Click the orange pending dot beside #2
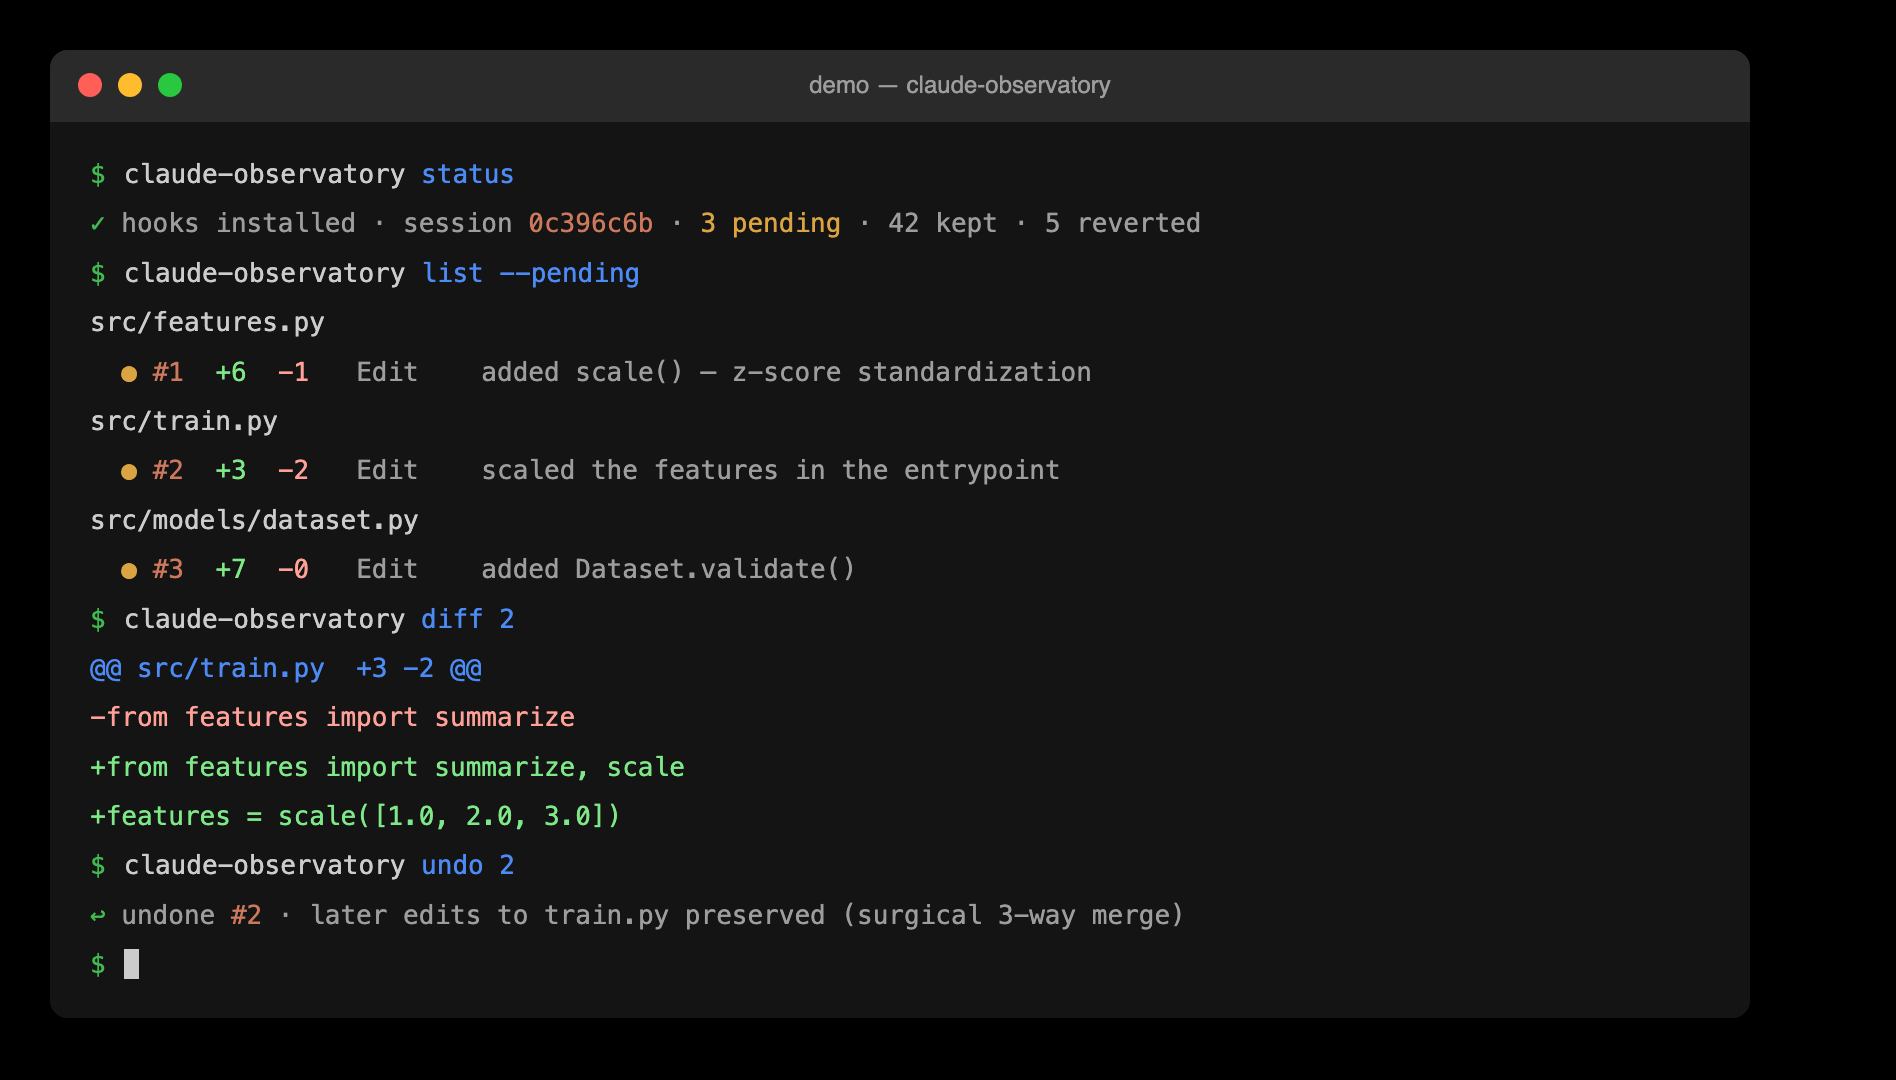The height and width of the screenshot is (1080, 1896). pos(129,472)
